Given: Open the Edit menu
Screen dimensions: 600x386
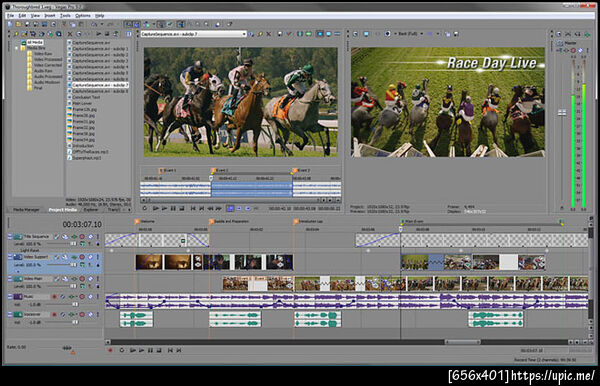Looking at the screenshot, I should pos(23,16).
